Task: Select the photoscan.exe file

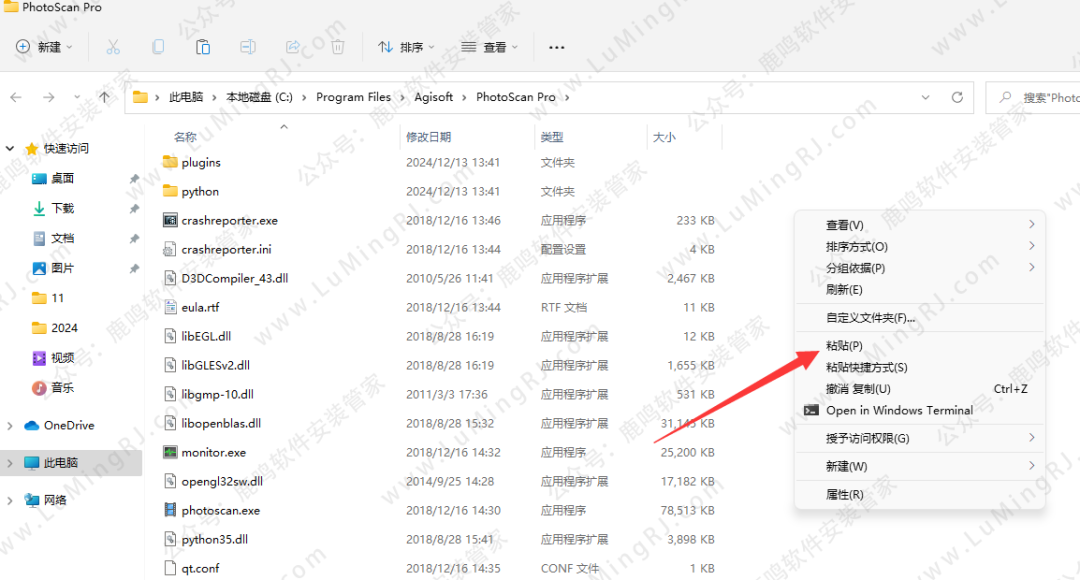Action: coord(220,510)
